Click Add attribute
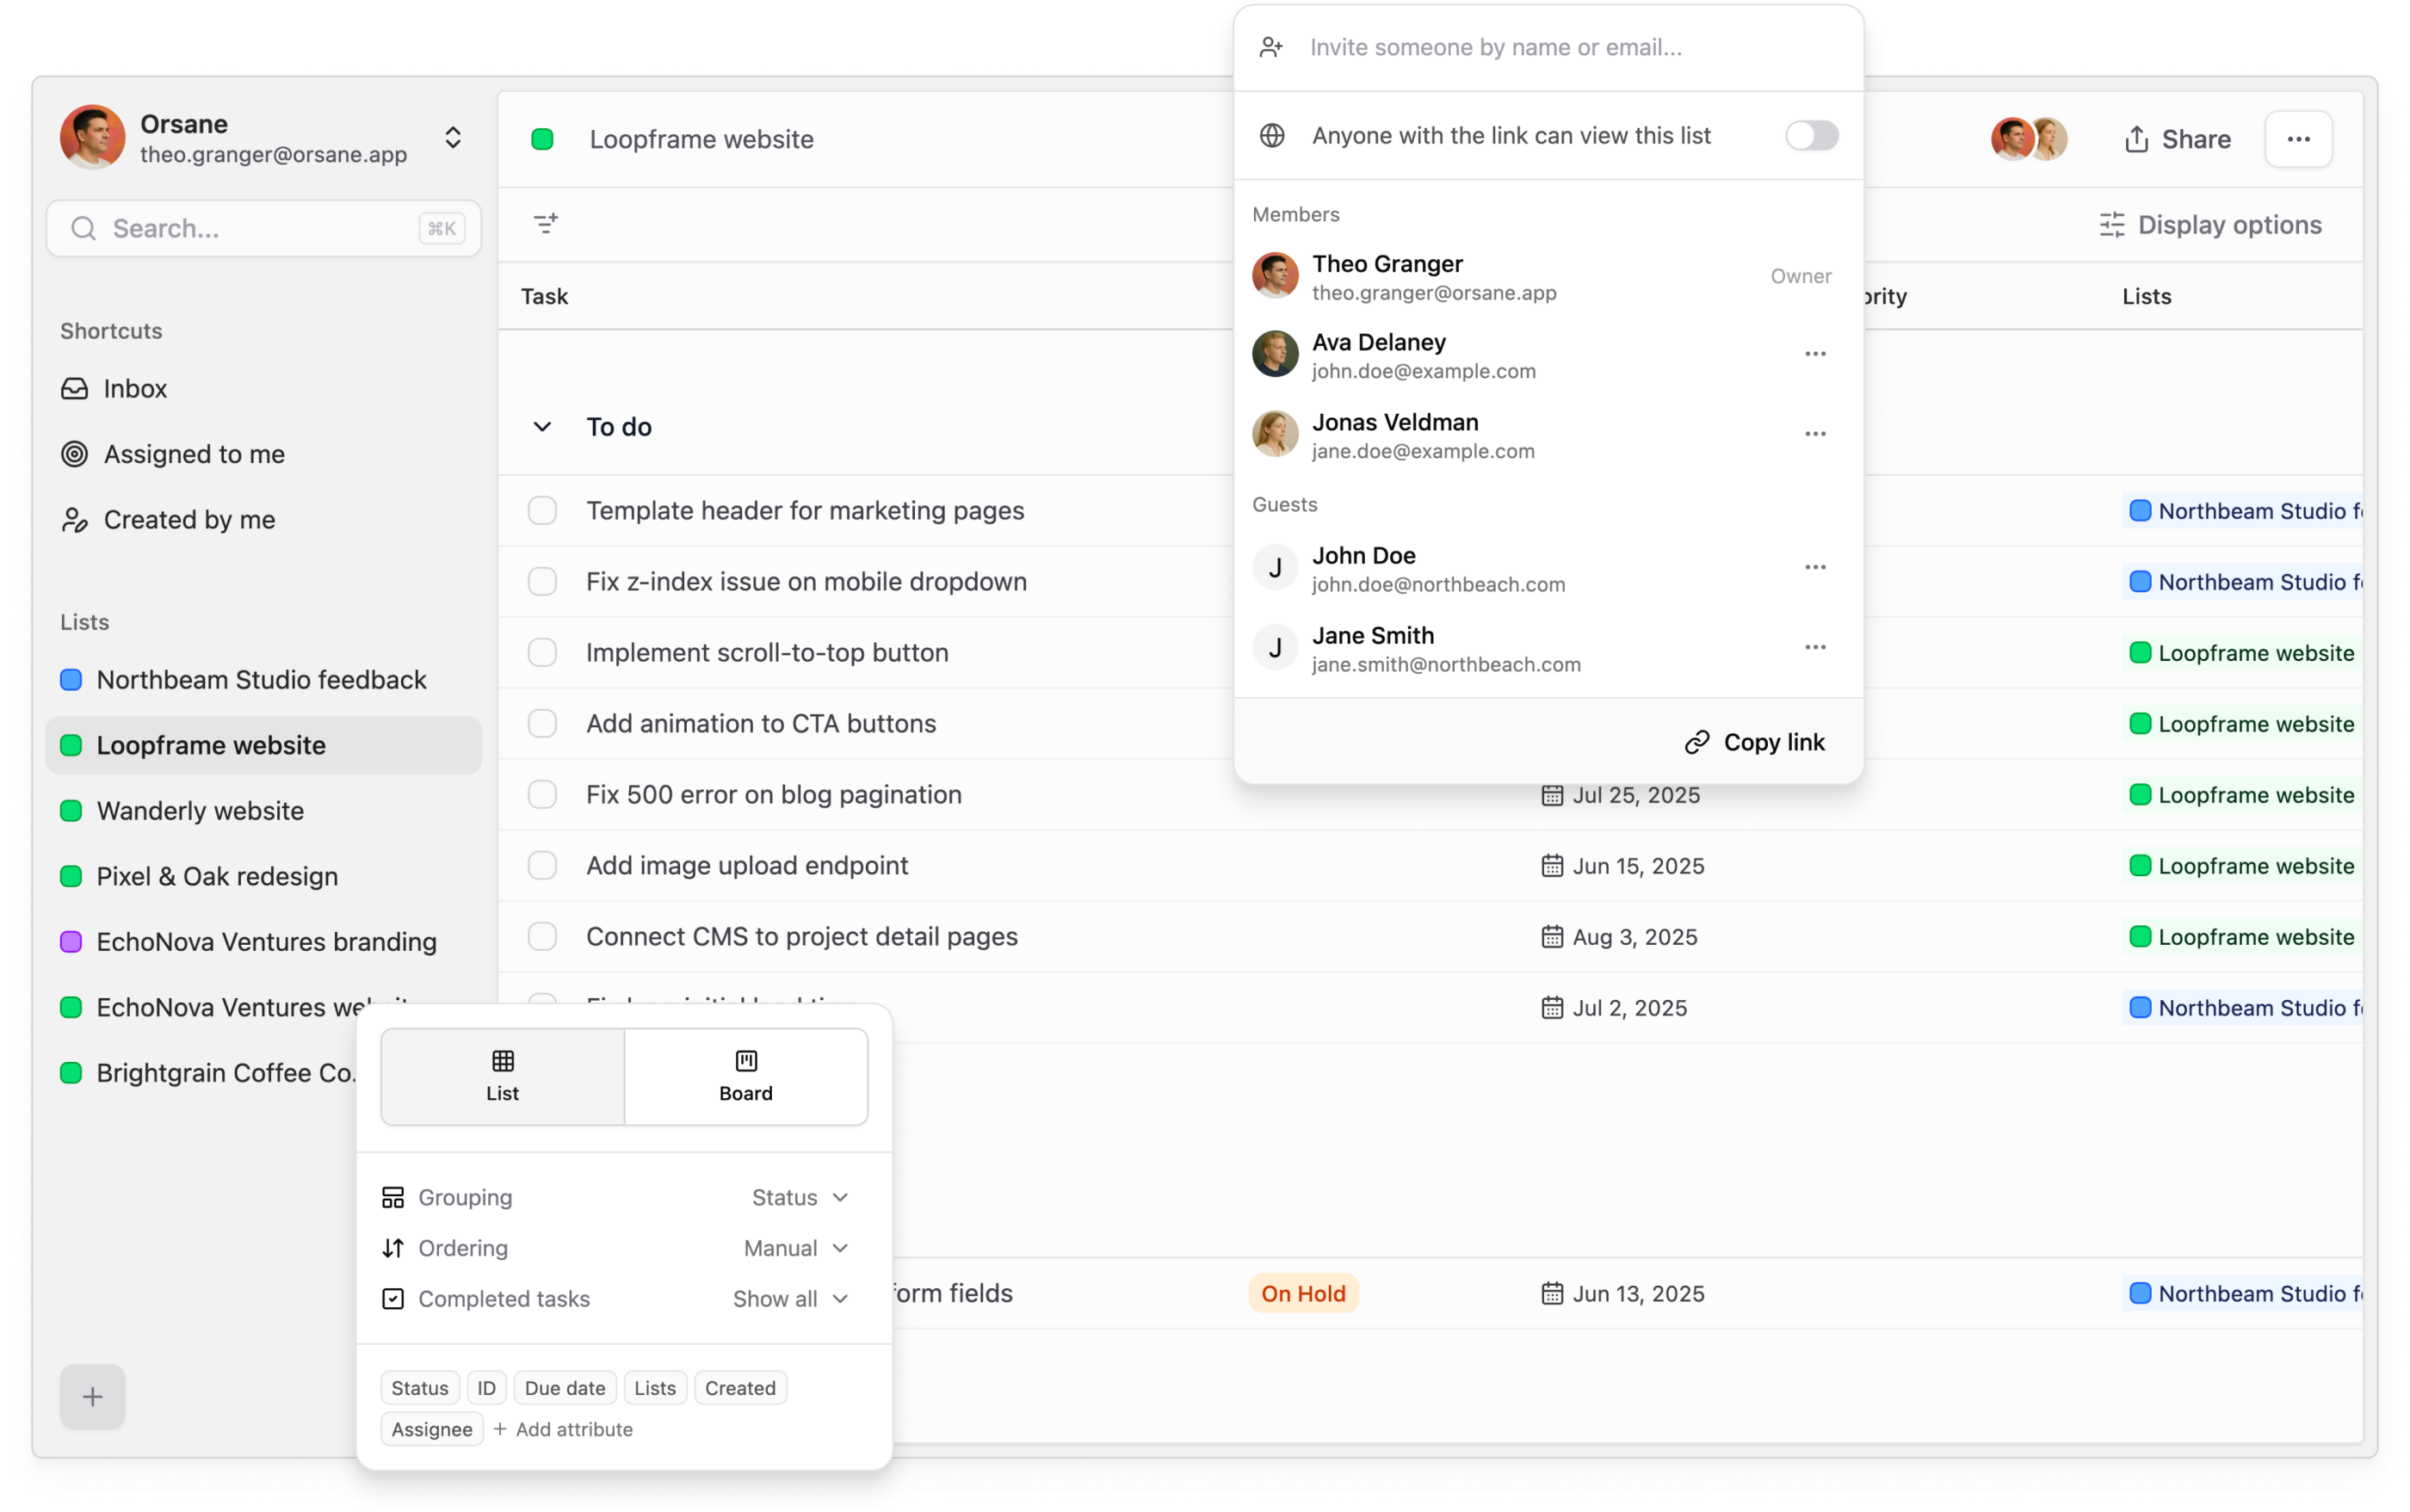The height and width of the screenshot is (1512, 2410). coord(563,1429)
